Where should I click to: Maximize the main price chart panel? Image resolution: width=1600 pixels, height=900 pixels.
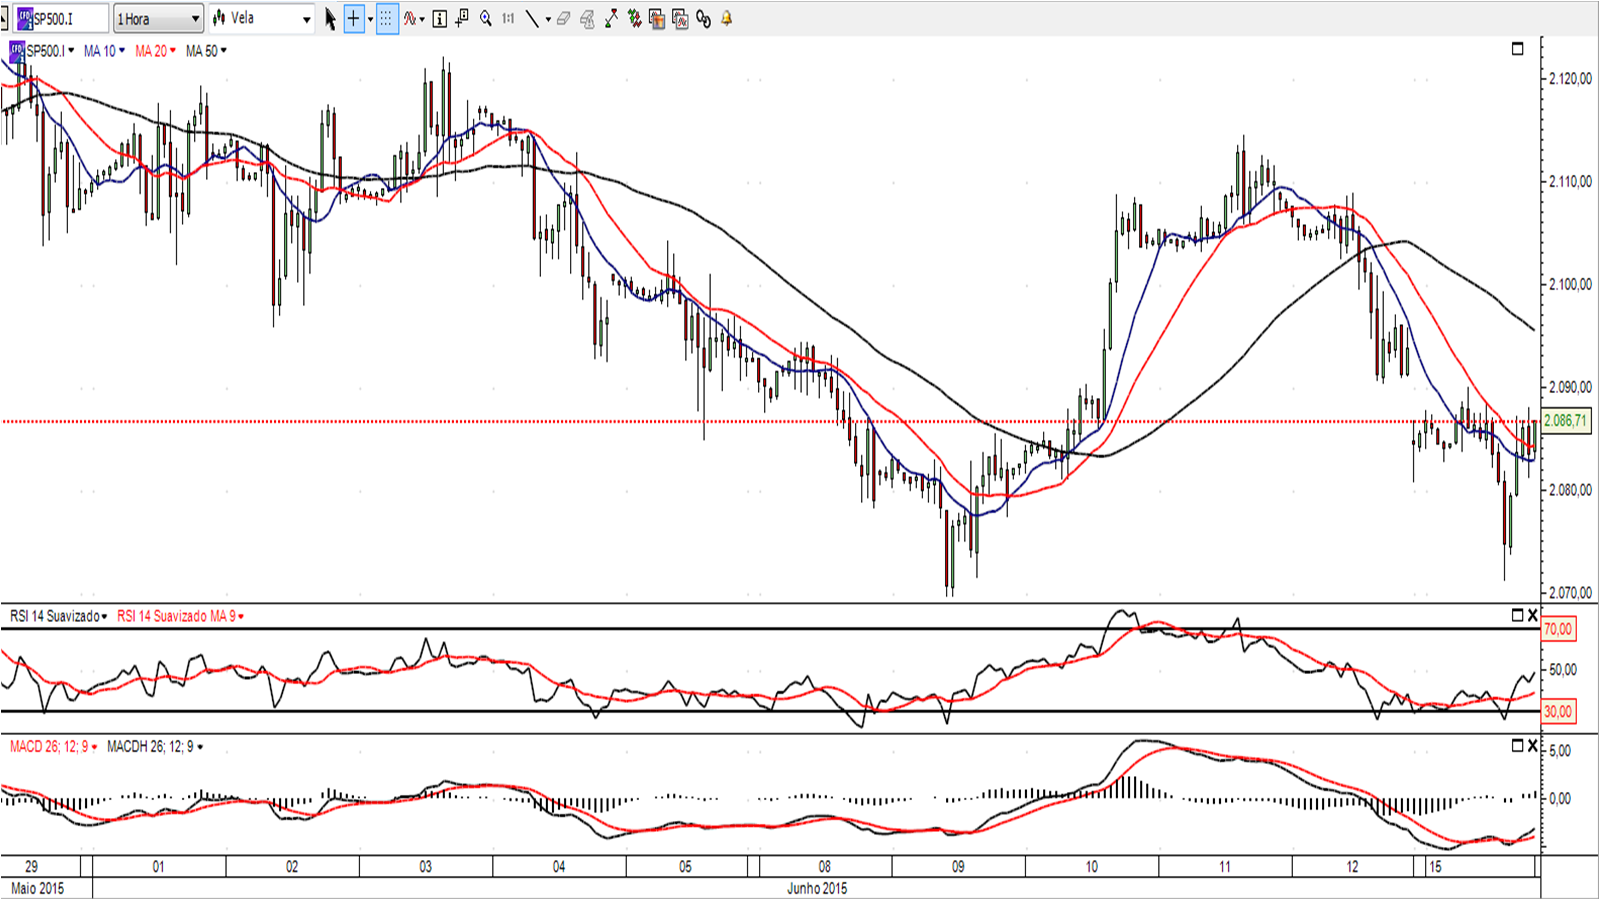point(1517,49)
